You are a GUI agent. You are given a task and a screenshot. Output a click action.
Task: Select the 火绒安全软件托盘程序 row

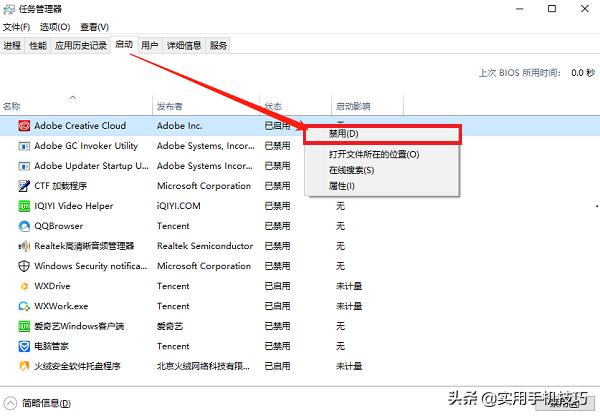coord(300,366)
